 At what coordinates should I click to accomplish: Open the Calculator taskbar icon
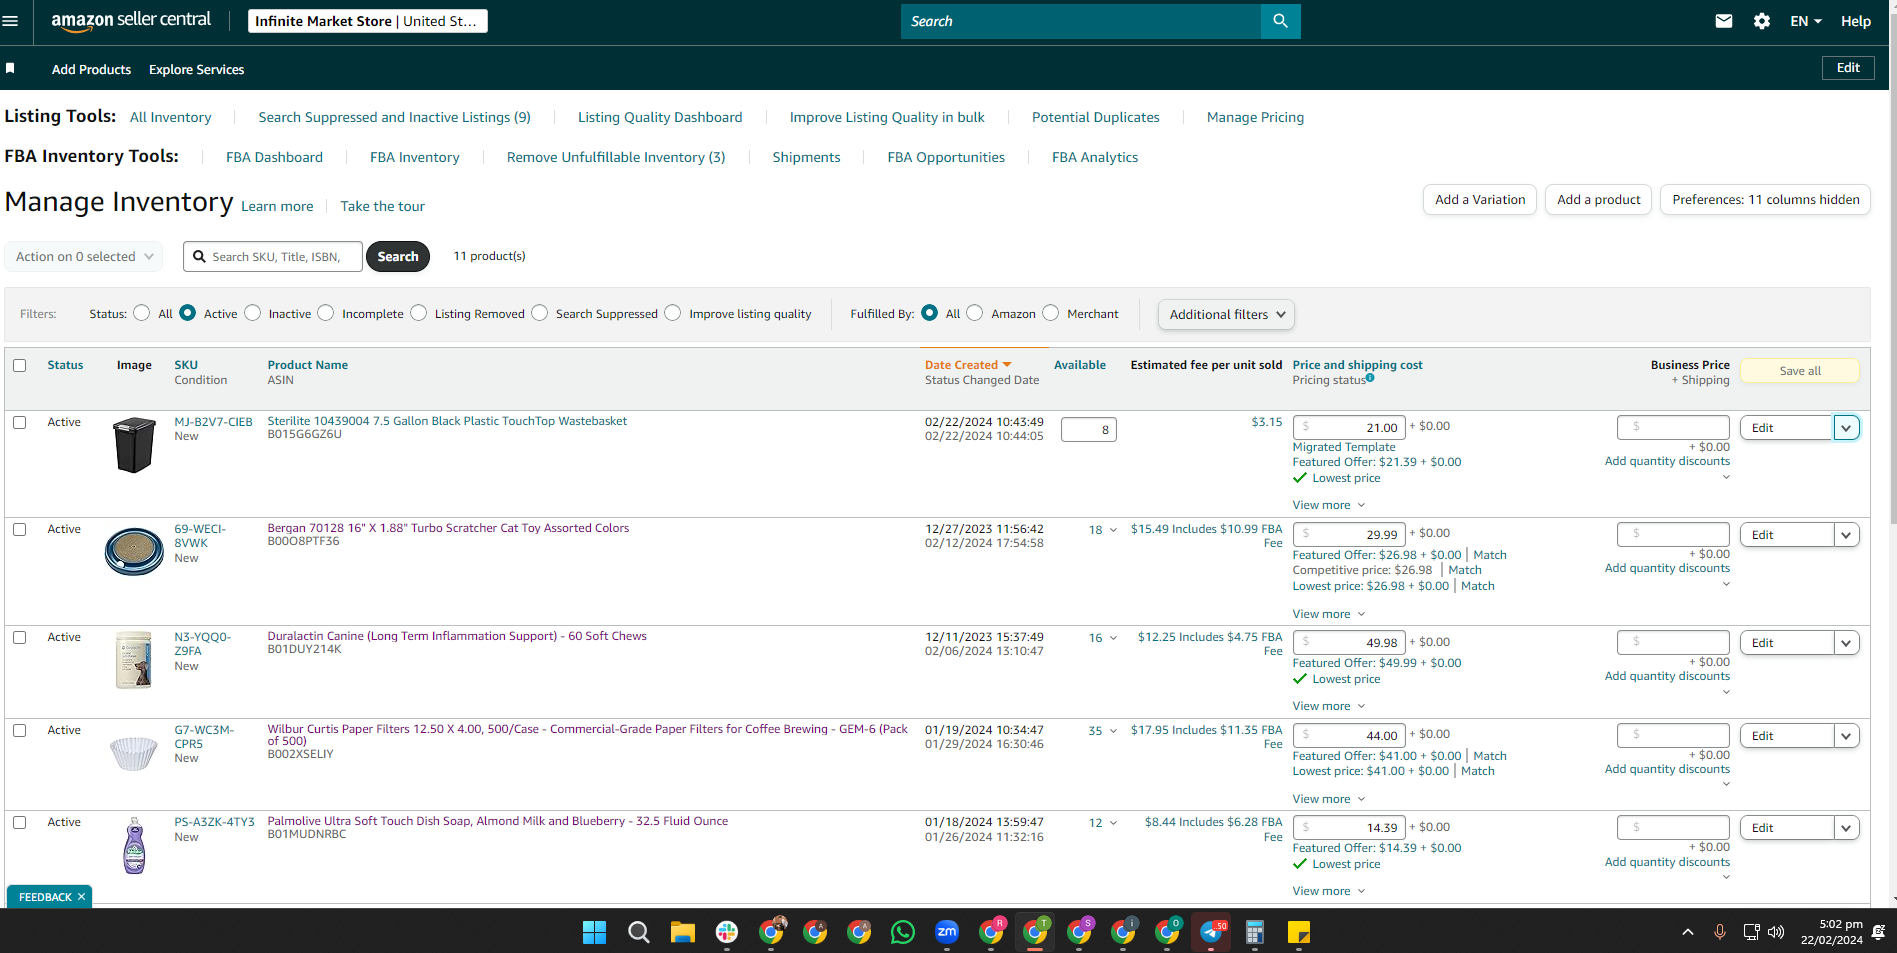point(1255,932)
